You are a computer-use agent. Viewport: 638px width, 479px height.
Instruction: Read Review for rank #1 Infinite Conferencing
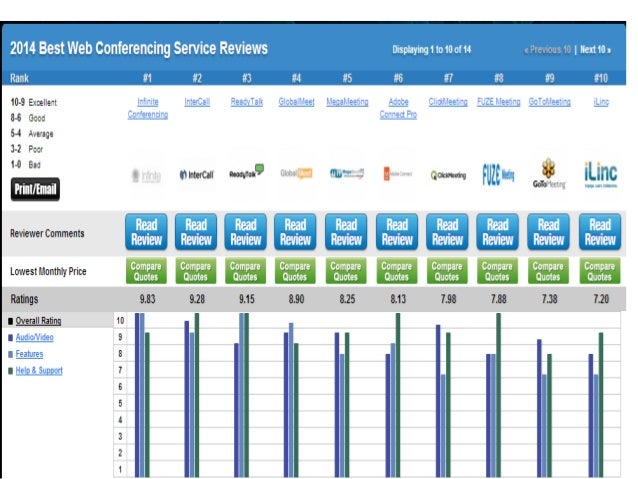tap(146, 232)
